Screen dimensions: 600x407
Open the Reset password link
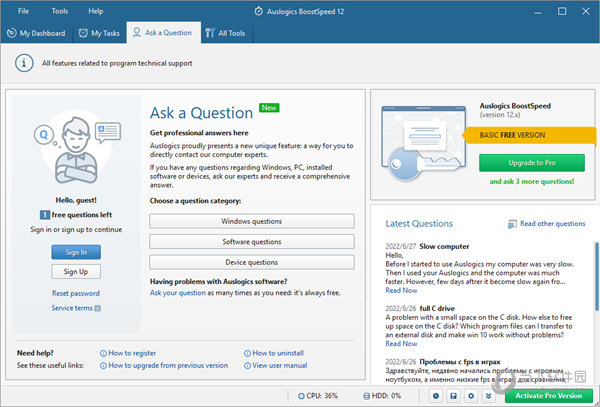(76, 293)
